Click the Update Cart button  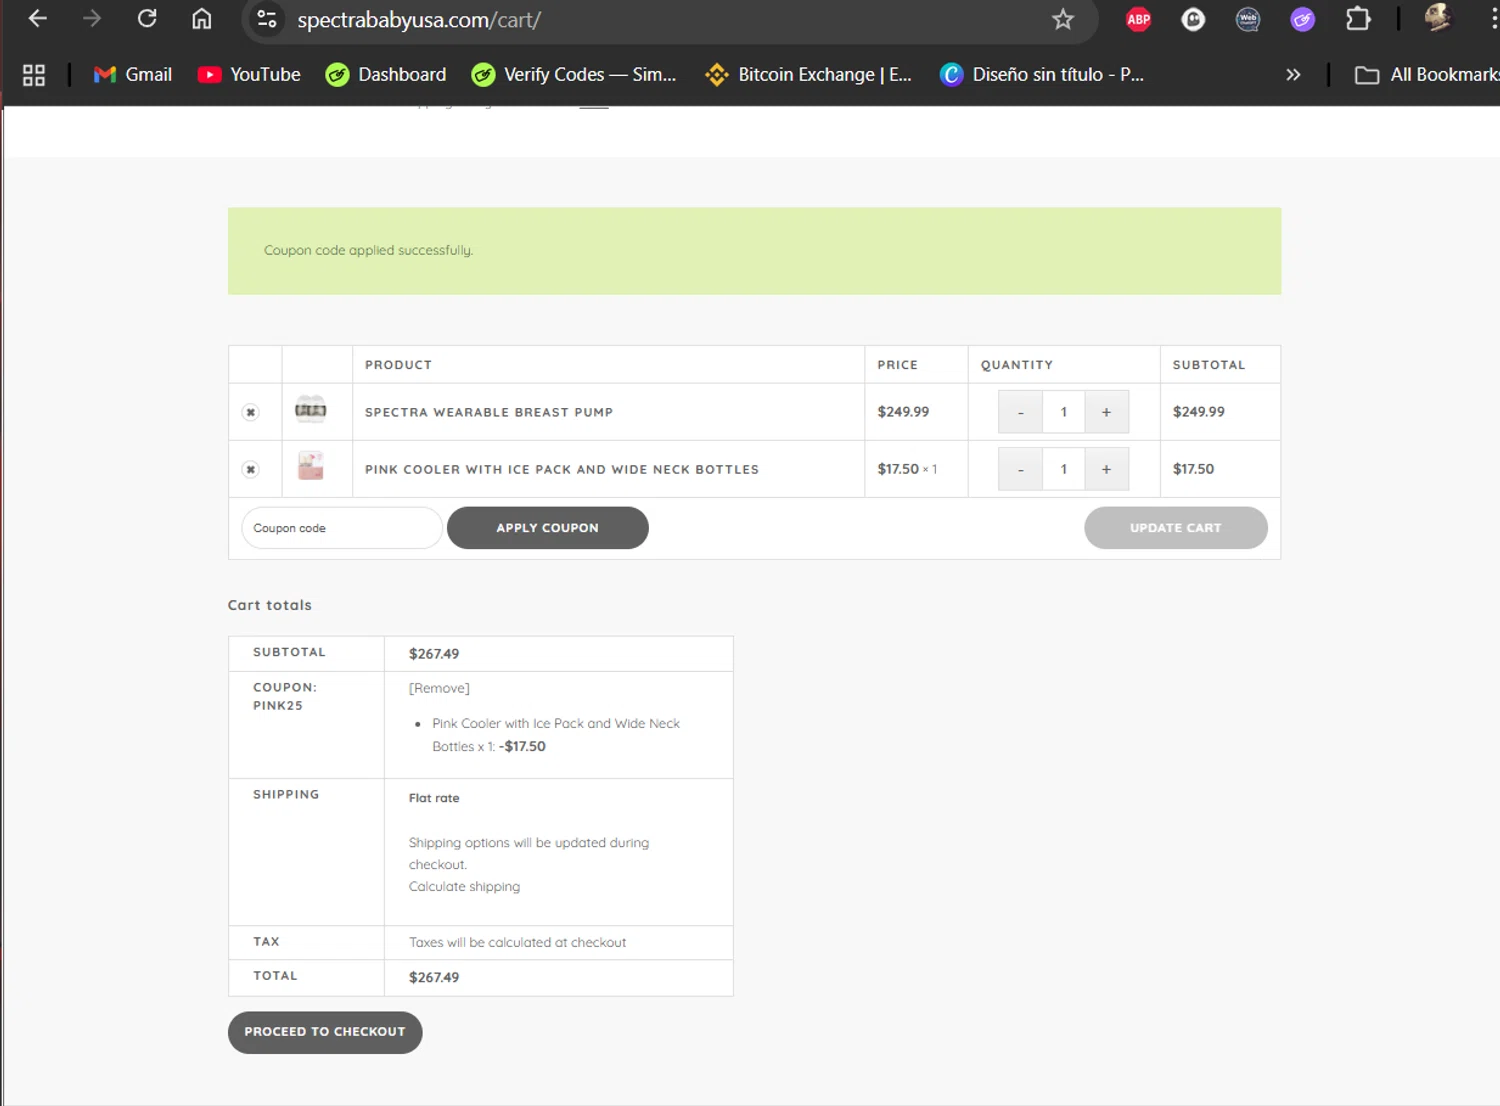click(1176, 528)
